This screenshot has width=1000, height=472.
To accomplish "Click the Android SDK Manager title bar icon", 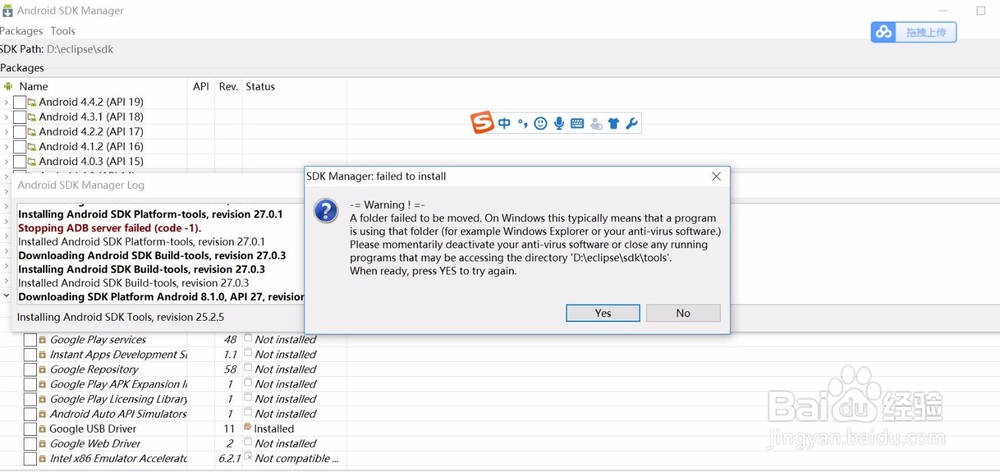I will tap(7, 10).
